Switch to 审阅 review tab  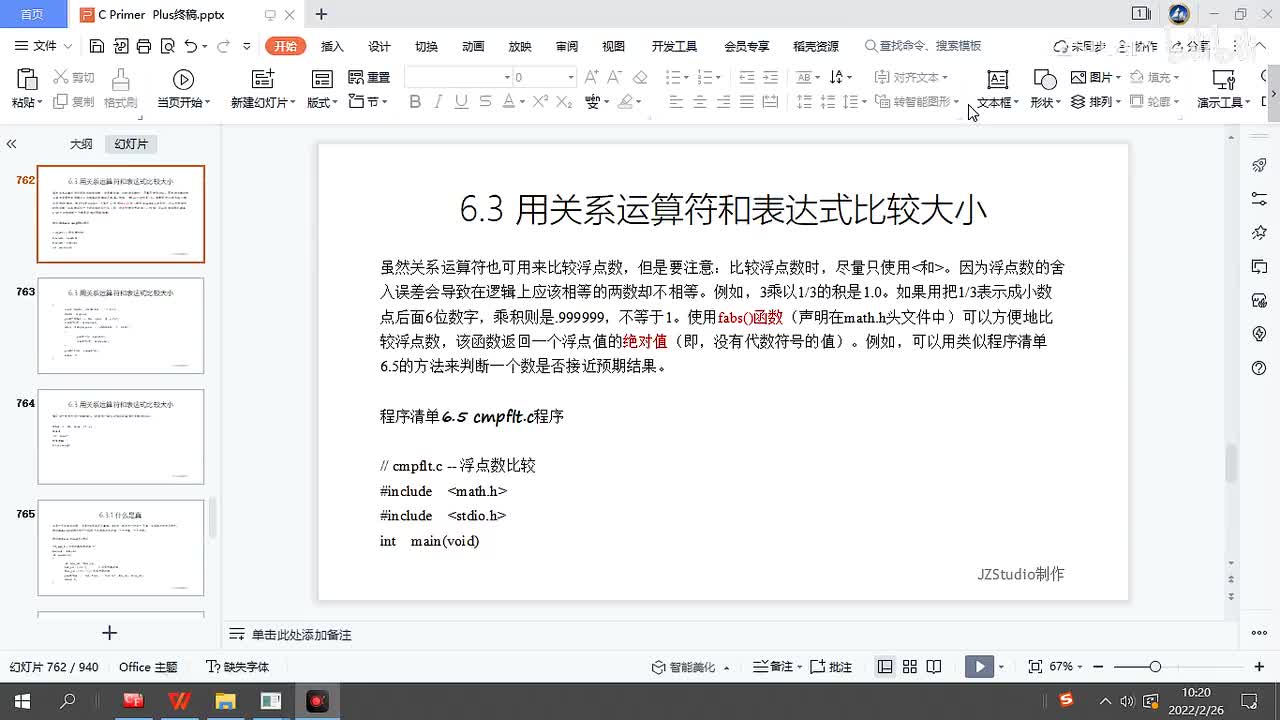567,46
